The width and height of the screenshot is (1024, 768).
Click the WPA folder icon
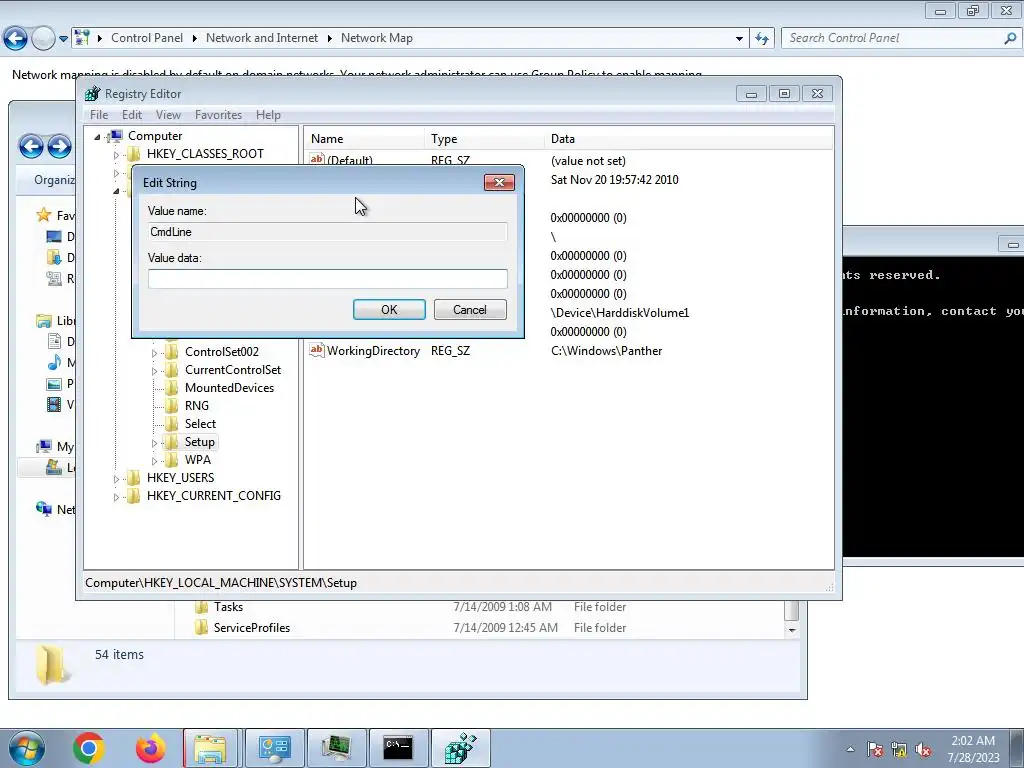point(172,459)
